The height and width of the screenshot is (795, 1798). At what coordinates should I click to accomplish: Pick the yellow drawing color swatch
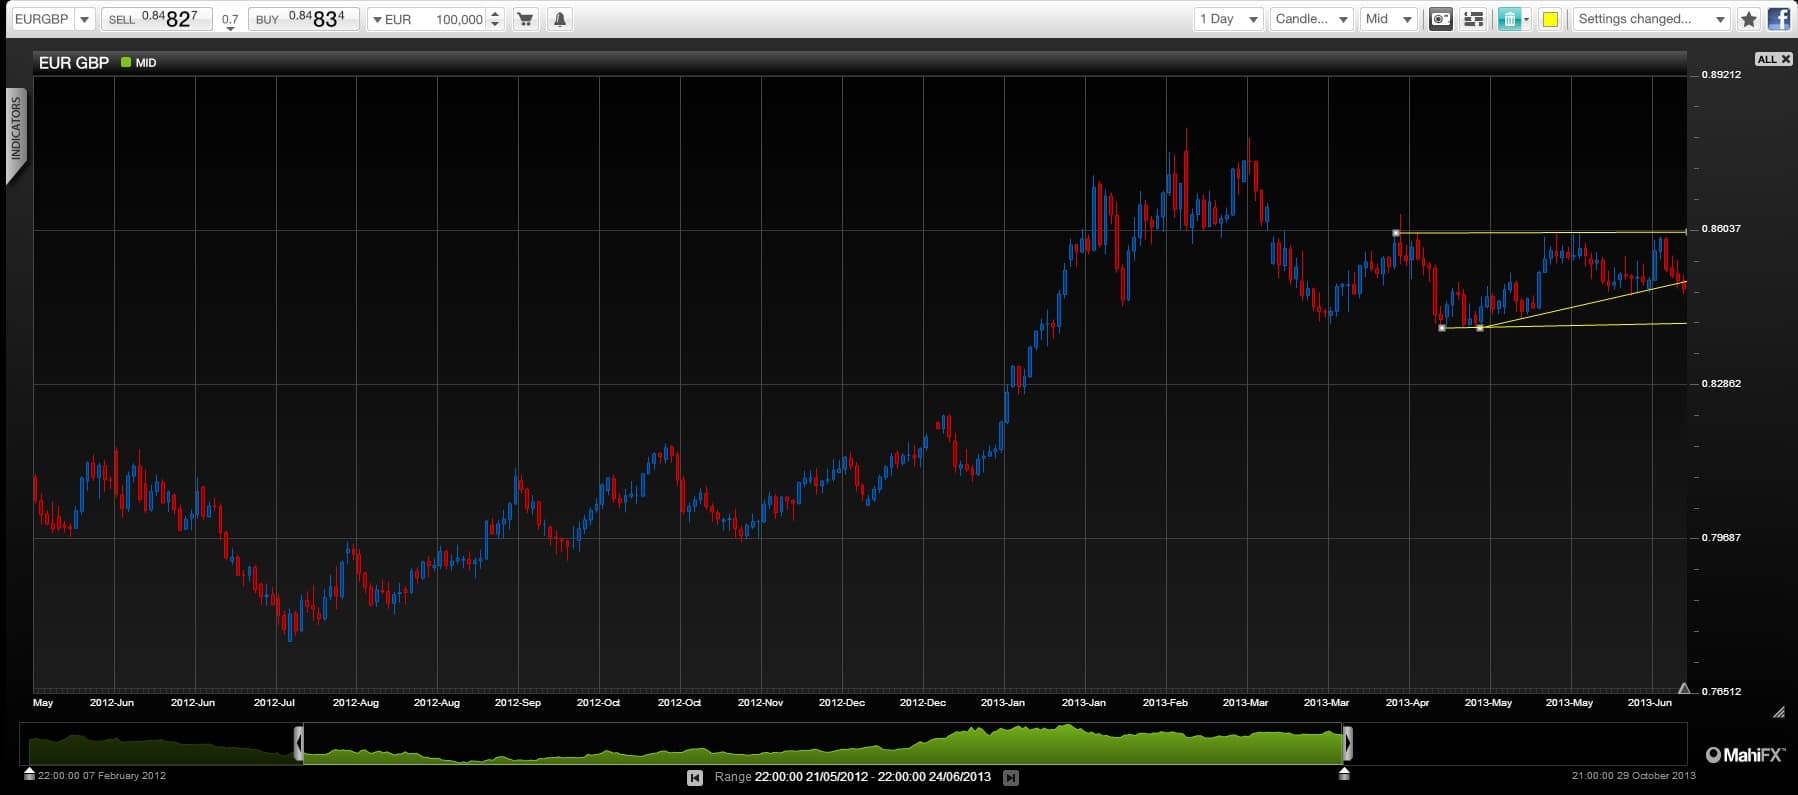tap(1550, 19)
